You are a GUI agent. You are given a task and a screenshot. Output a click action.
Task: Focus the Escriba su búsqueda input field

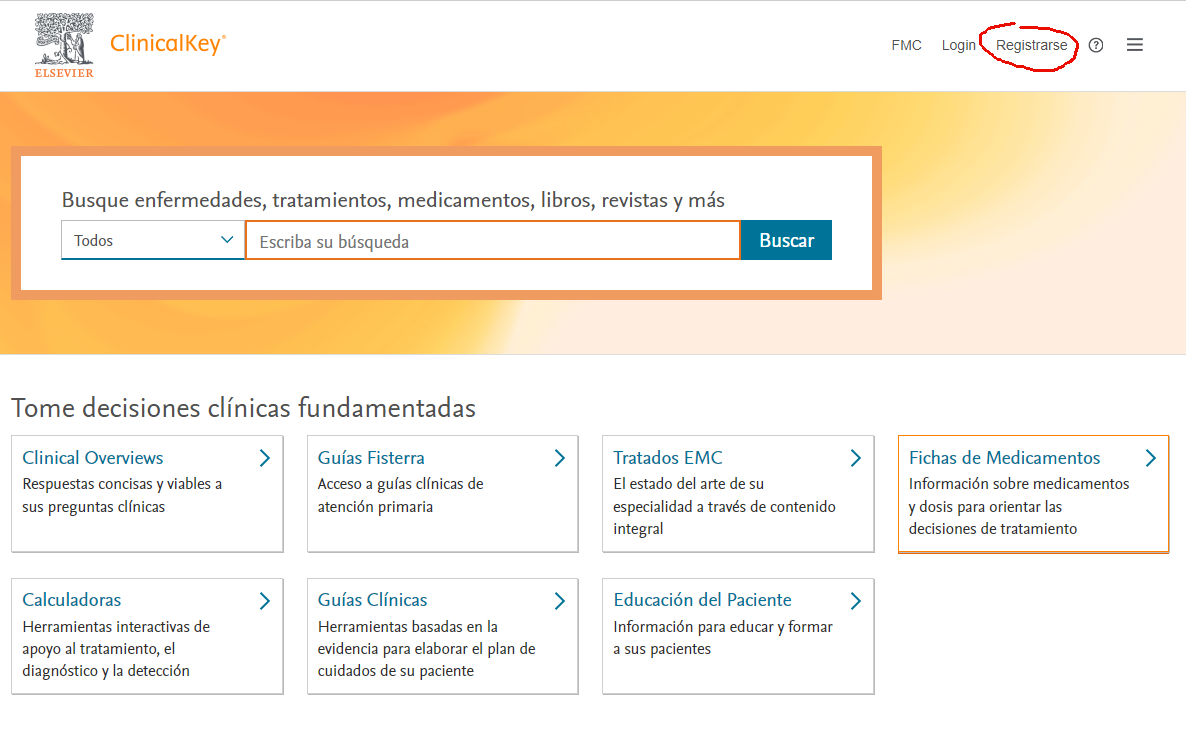492,241
